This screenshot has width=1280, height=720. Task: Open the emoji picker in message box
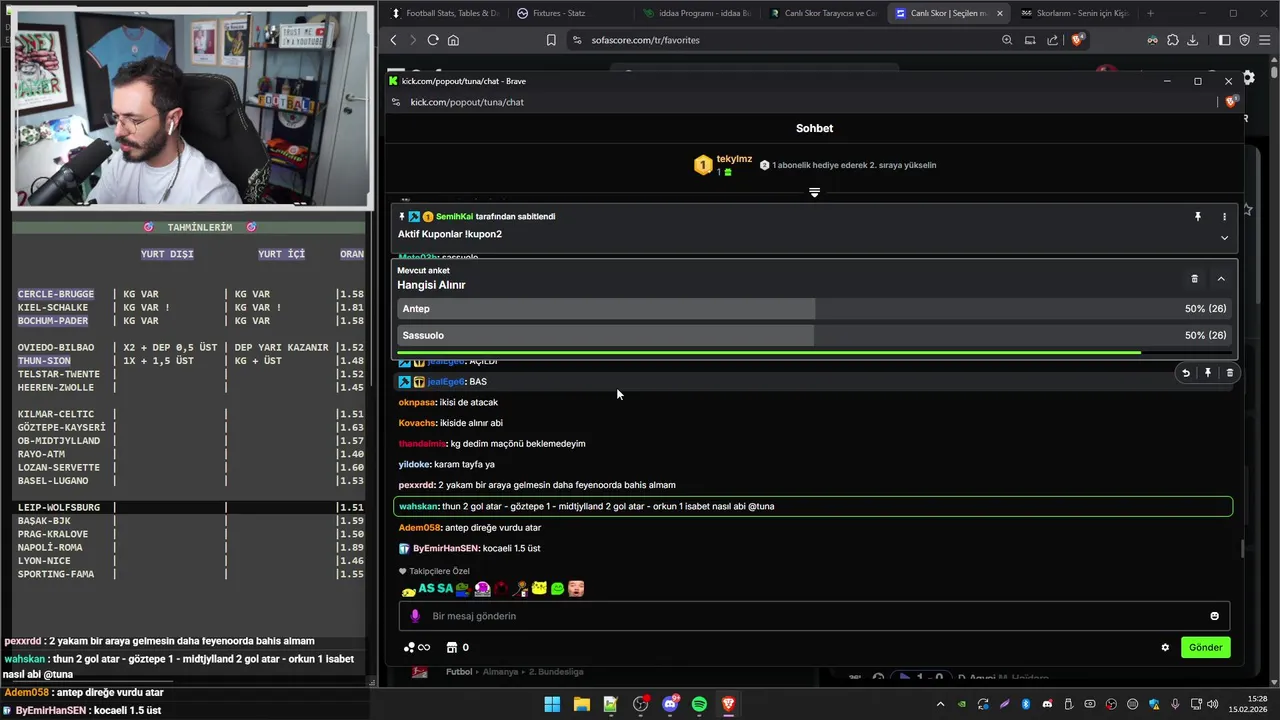tap(1215, 616)
